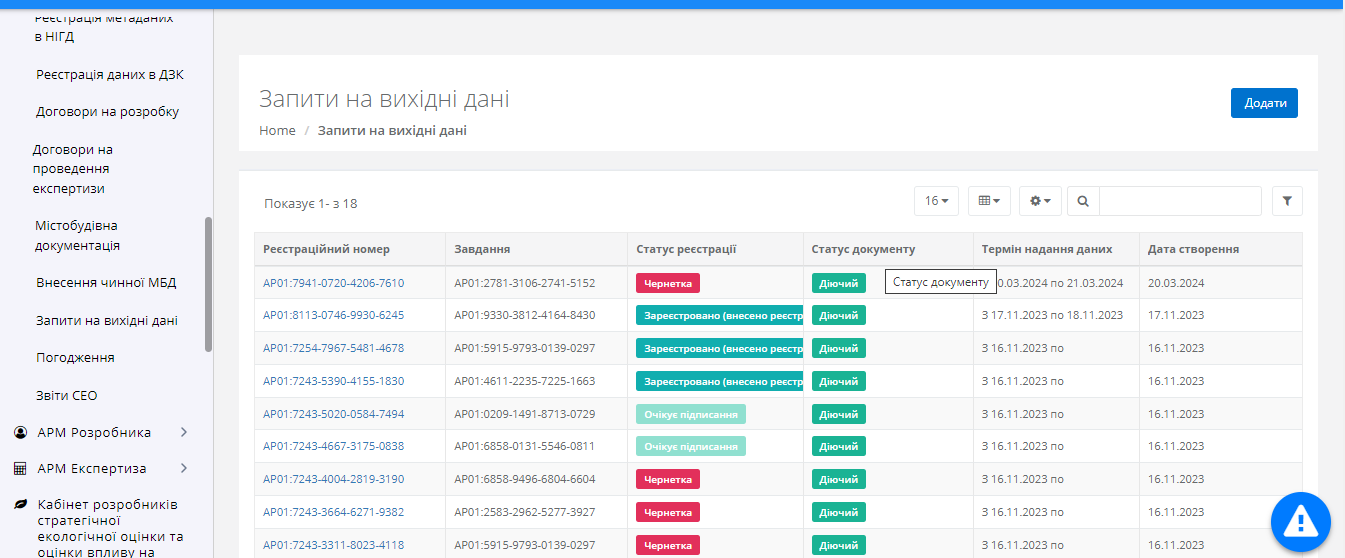
Task: Click the blue warning alert icon
Action: pos(1300,521)
